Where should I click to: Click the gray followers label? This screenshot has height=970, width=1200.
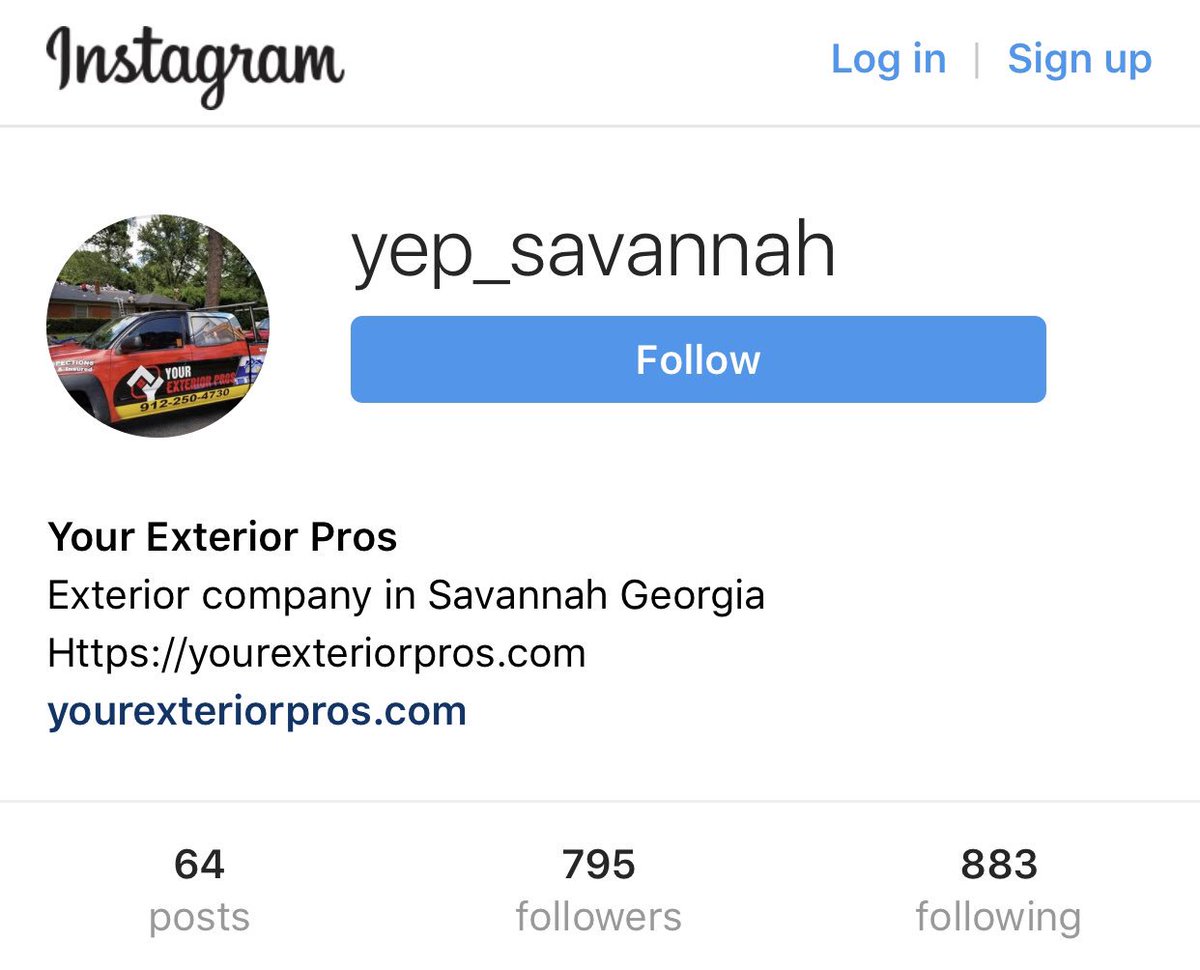(x=598, y=917)
